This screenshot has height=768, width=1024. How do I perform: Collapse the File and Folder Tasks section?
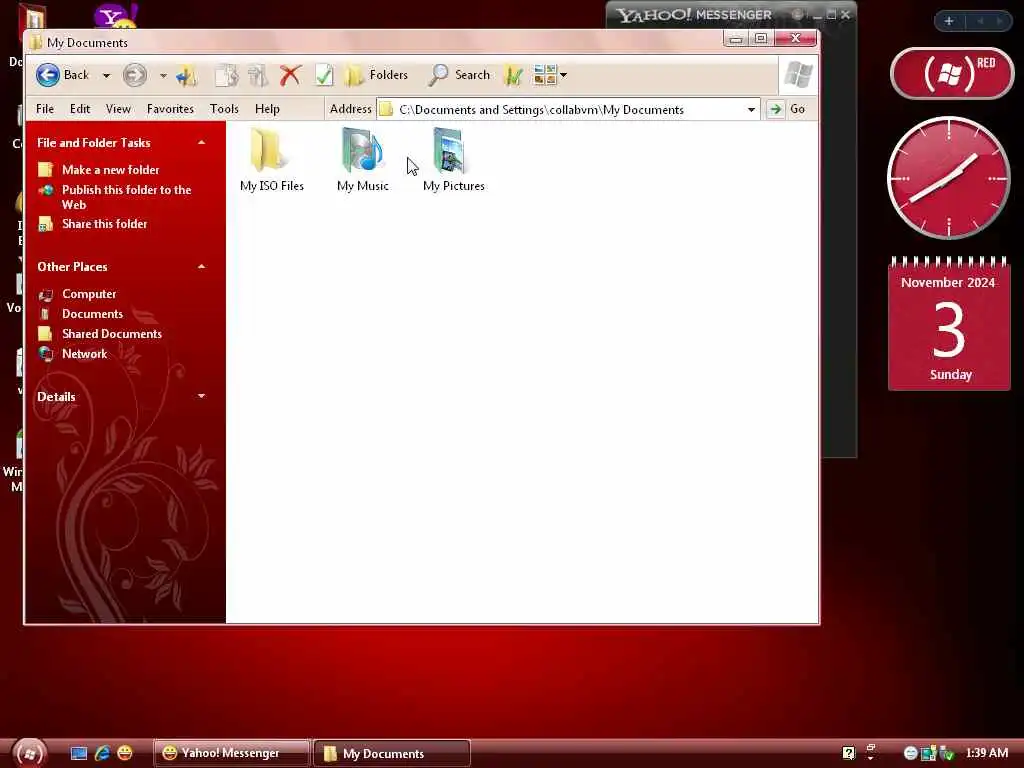click(201, 142)
